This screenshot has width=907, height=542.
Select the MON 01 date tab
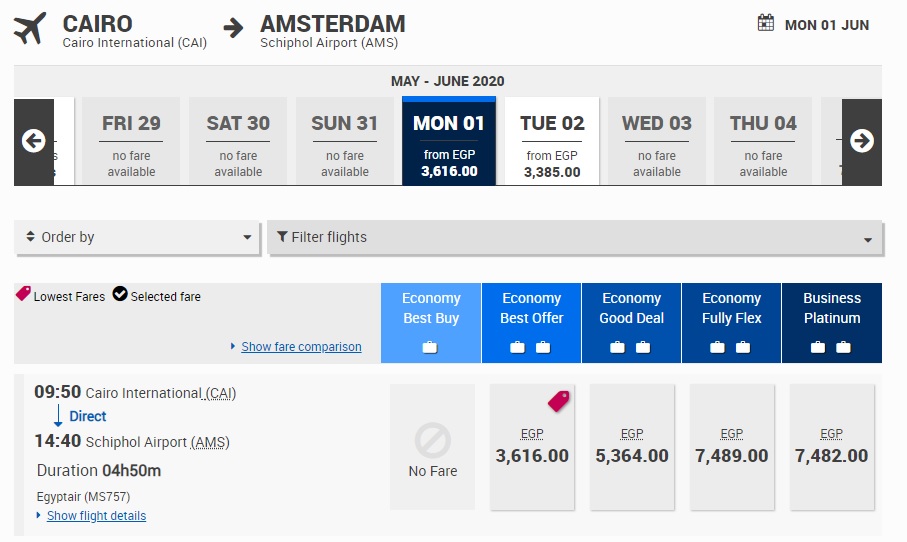pos(449,141)
